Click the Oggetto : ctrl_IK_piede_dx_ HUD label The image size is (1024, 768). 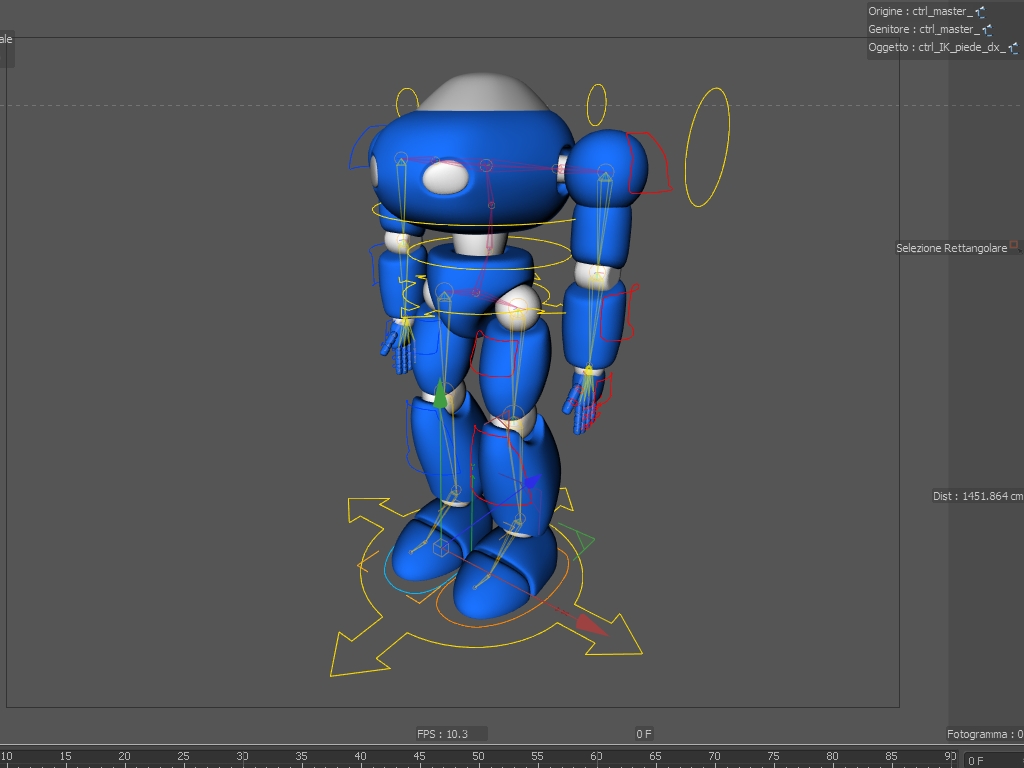coord(936,48)
